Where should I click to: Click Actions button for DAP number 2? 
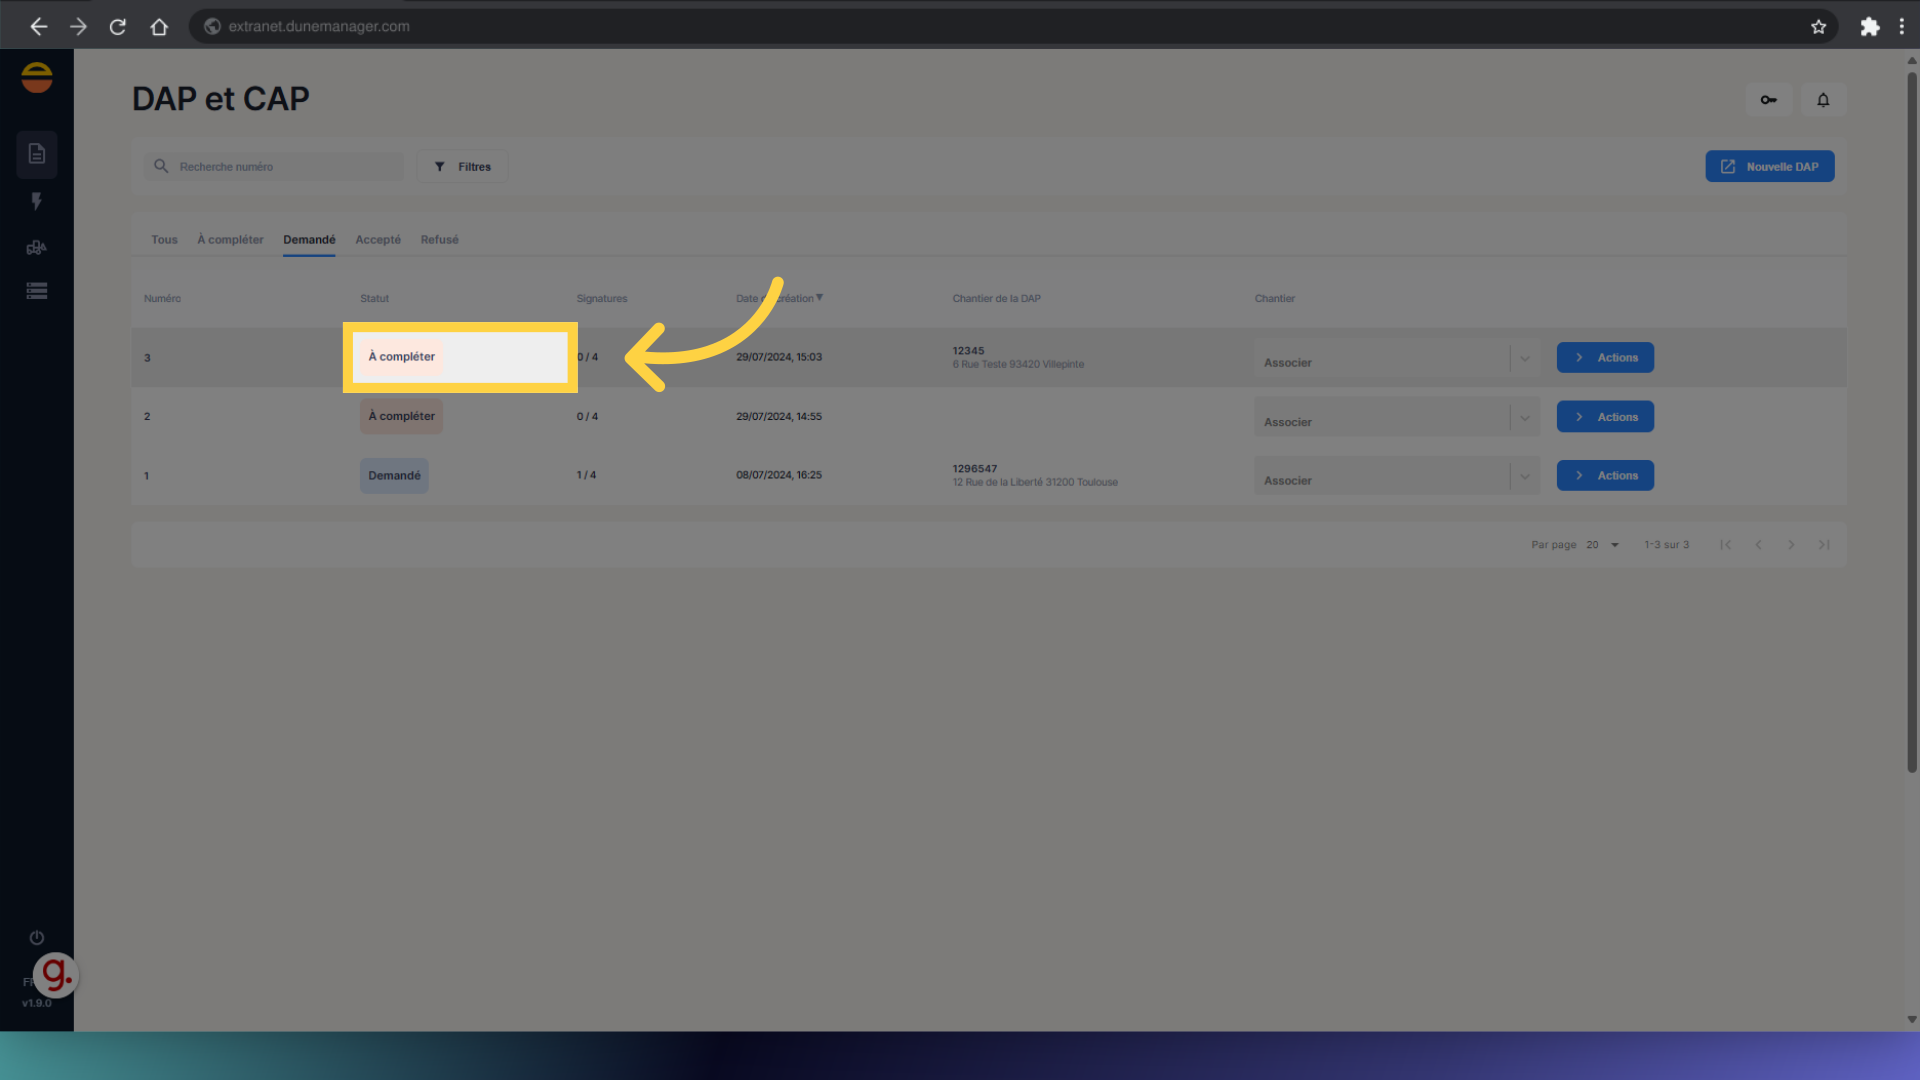pos(1604,417)
